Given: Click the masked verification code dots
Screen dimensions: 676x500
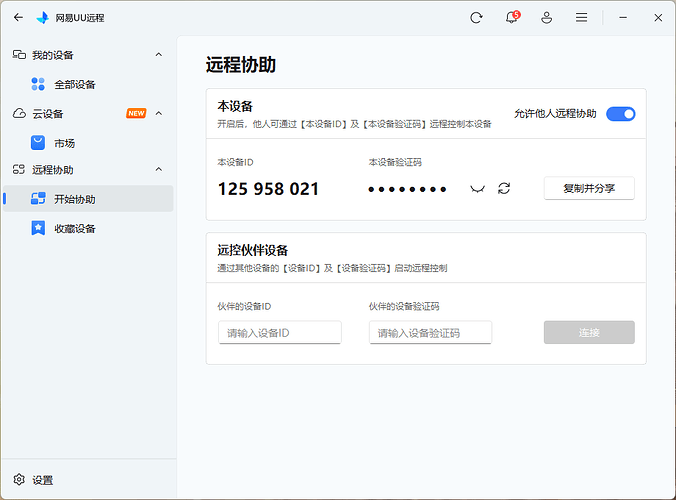Looking at the screenshot, I should coord(407,189).
